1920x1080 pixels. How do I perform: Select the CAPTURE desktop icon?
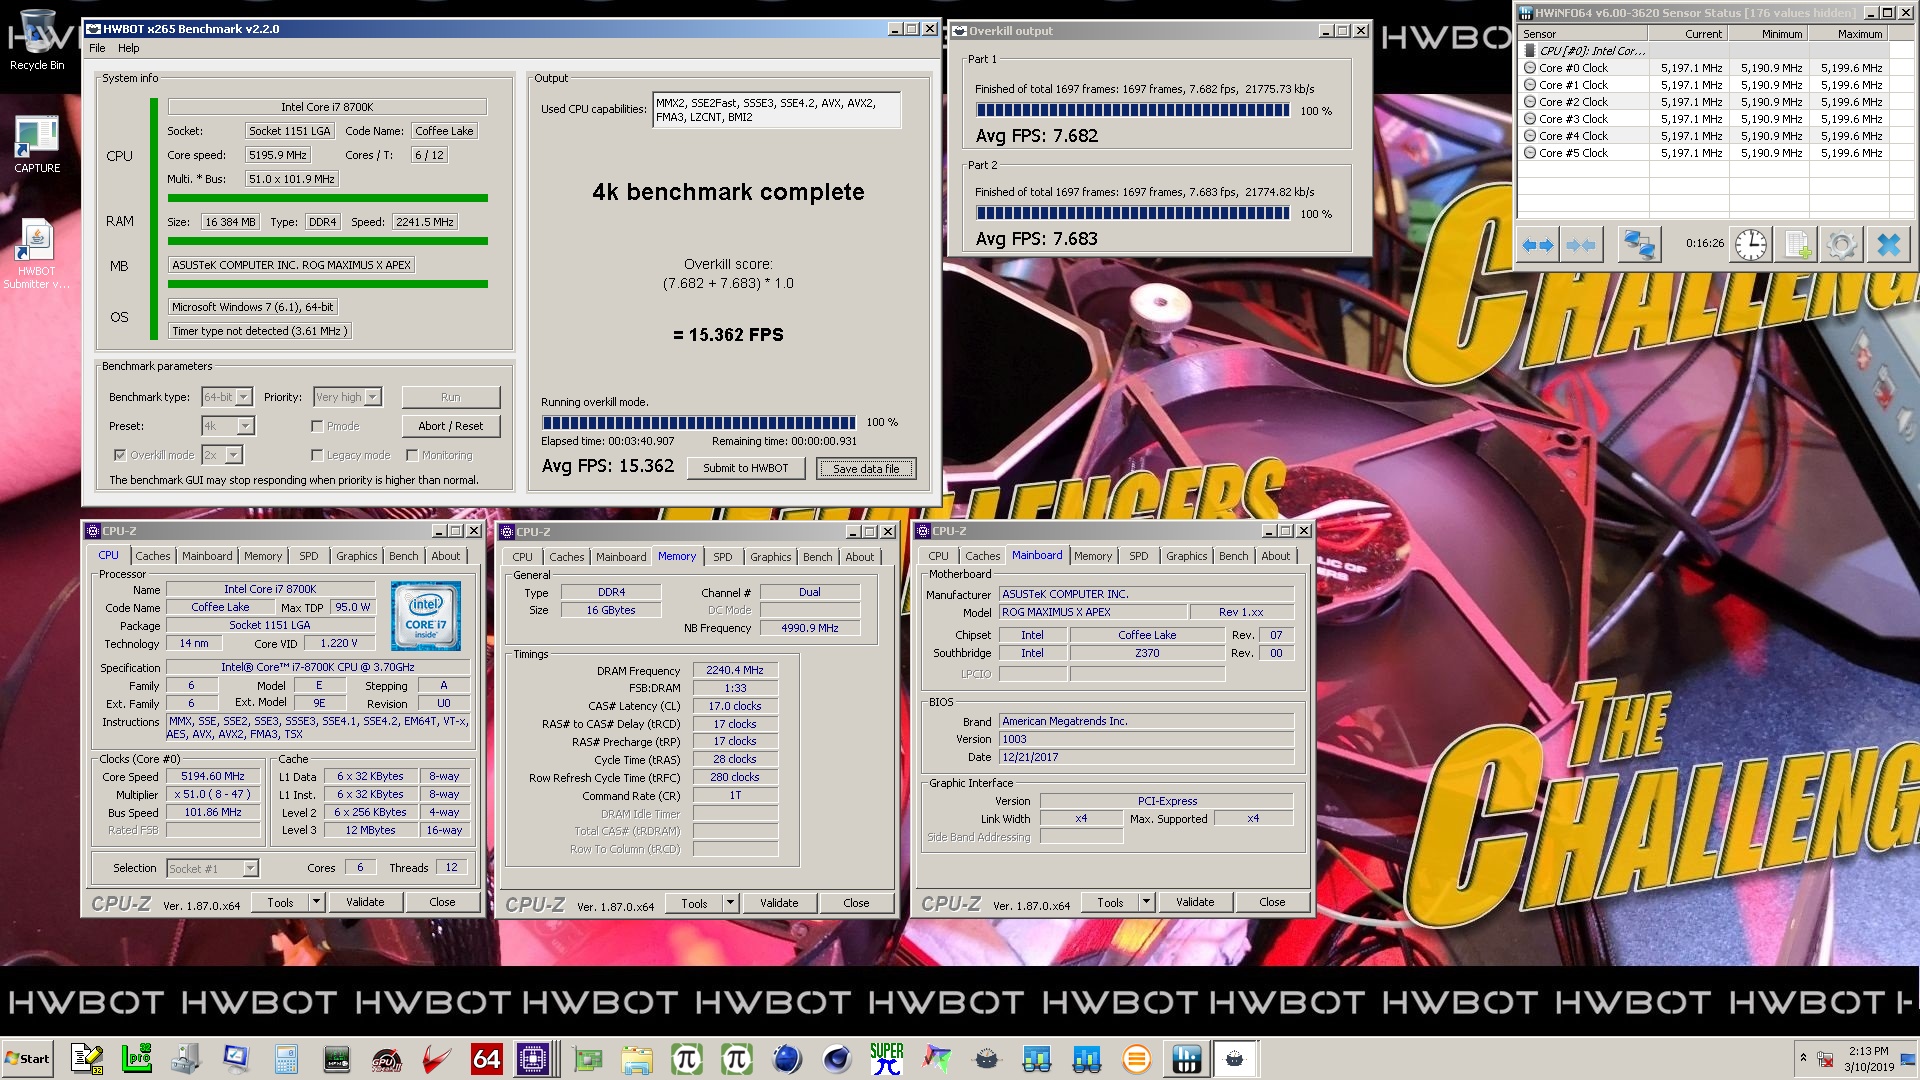[x=37, y=144]
